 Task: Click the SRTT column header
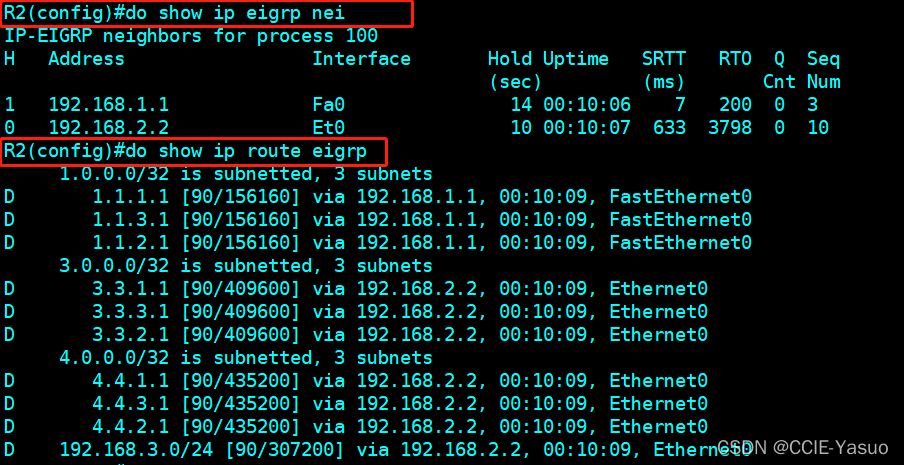coord(663,59)
